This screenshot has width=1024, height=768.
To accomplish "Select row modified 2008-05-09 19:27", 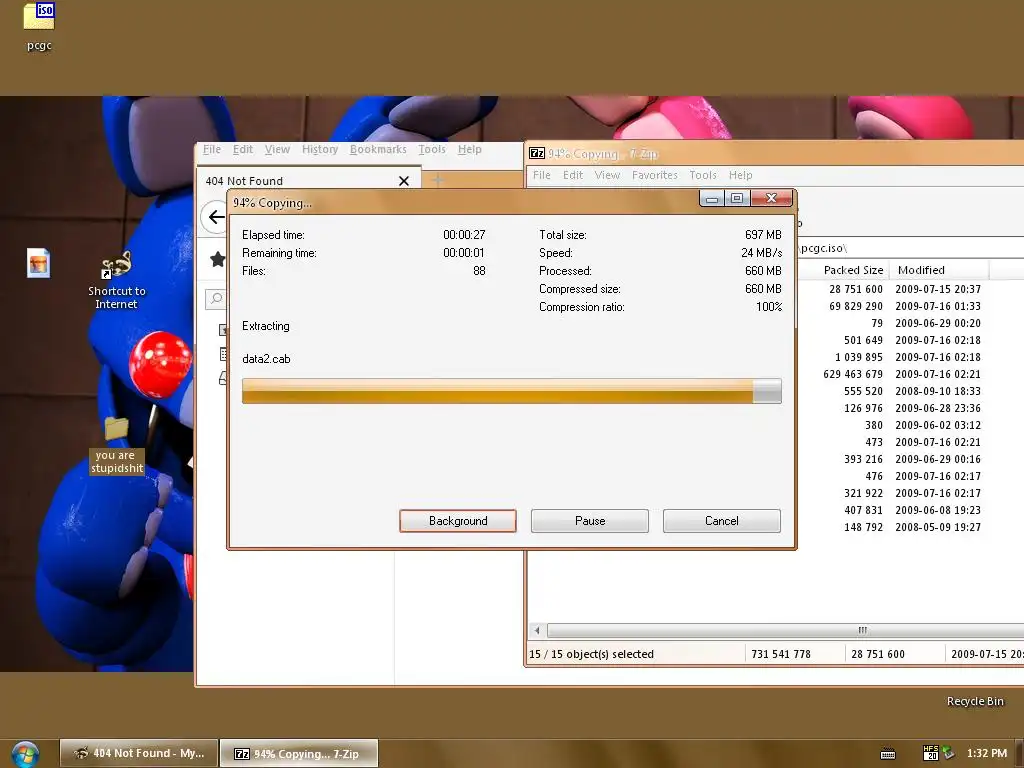I will pyautogui.click(x=910, y=527).
